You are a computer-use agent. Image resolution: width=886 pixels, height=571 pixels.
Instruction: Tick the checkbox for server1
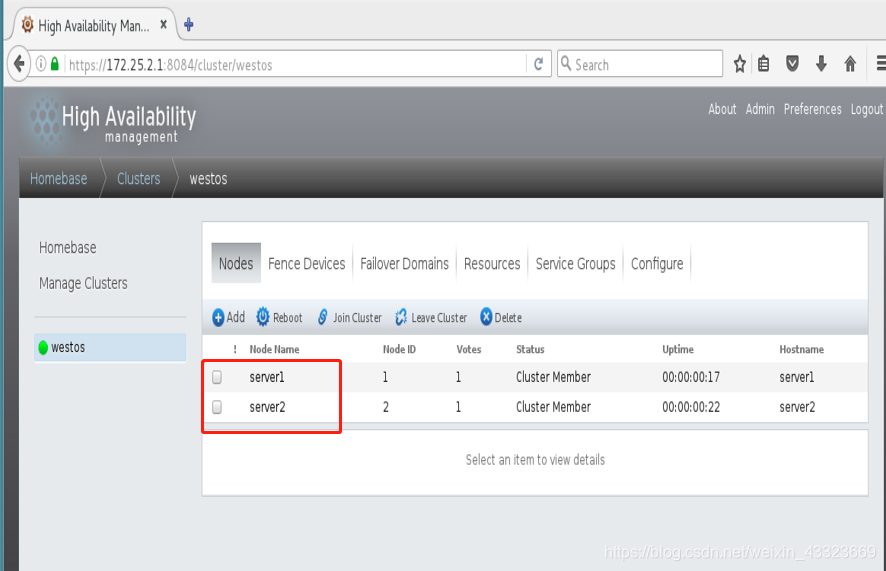click(217, 377)
